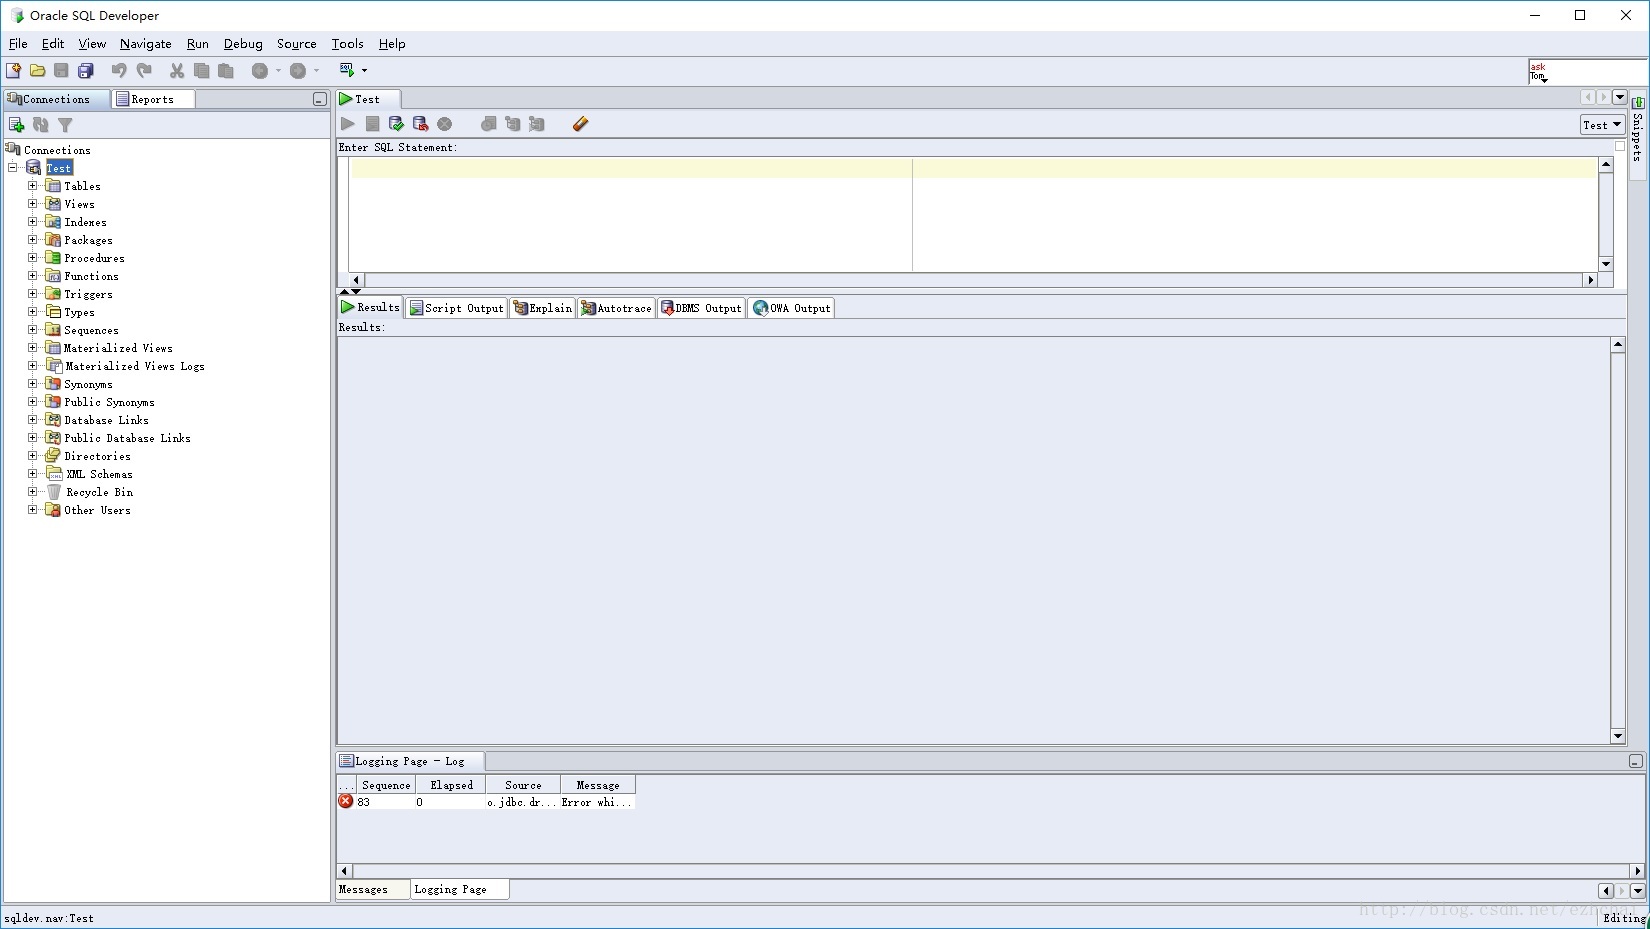Open the Tools menu

point(348,44)
